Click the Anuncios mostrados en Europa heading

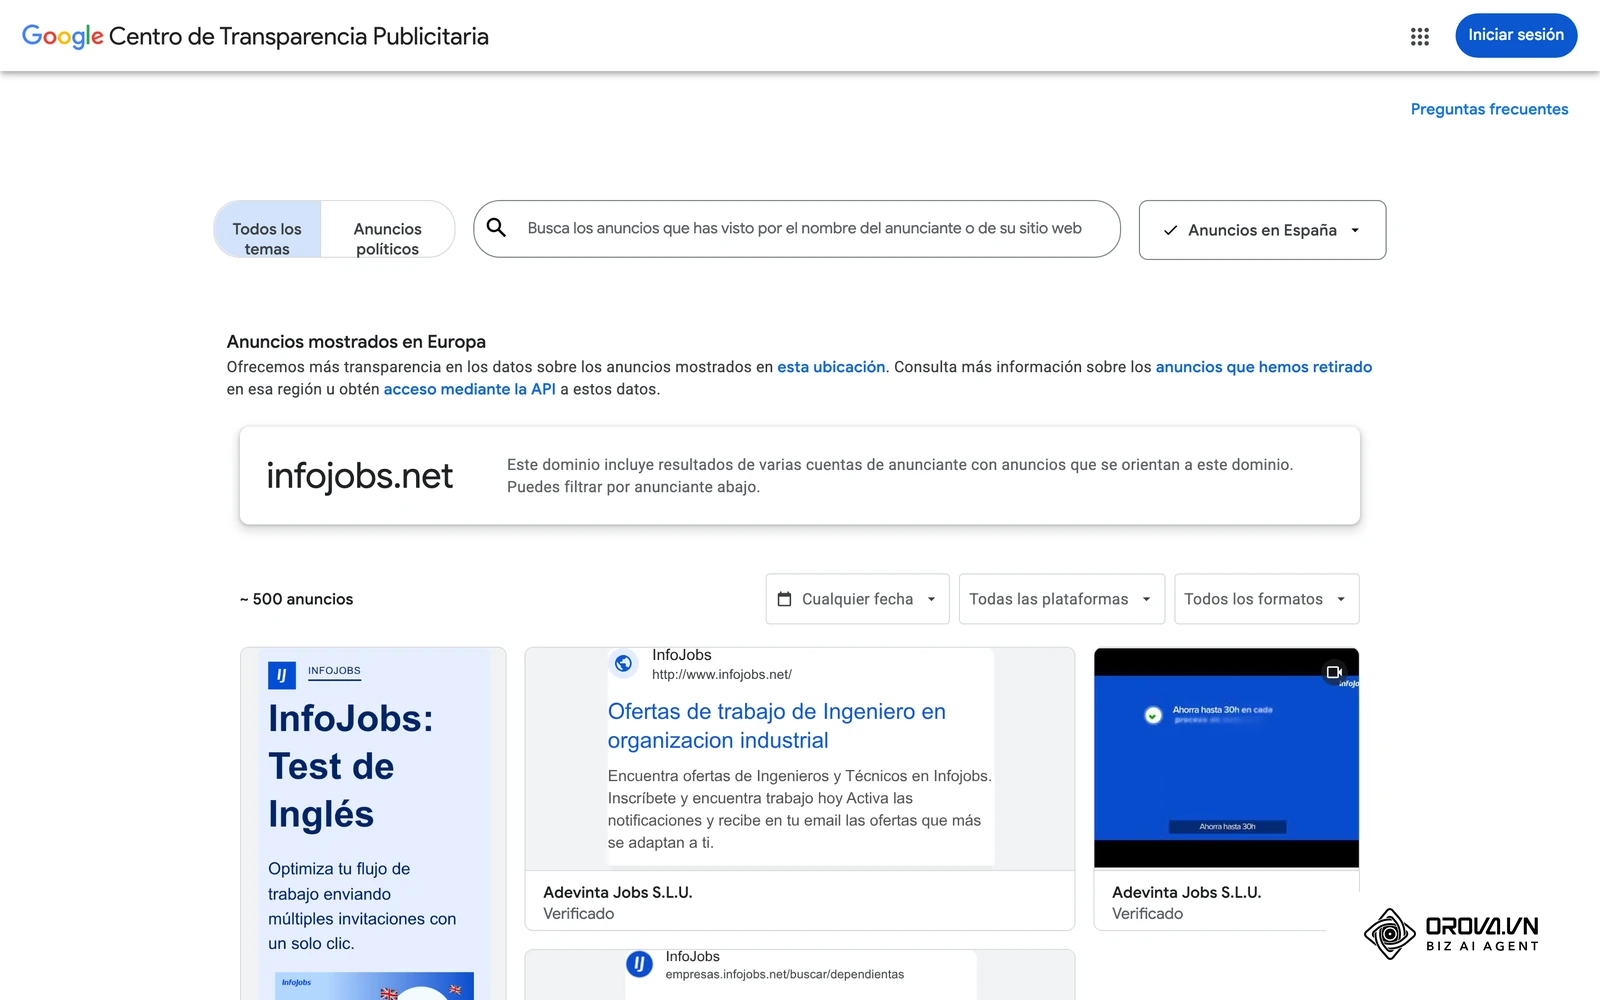pos(356,342)
